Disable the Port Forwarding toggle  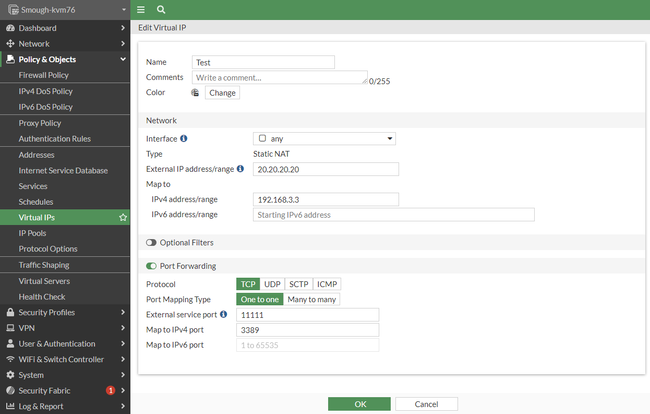pyautogui.click(x=151, y=266)
